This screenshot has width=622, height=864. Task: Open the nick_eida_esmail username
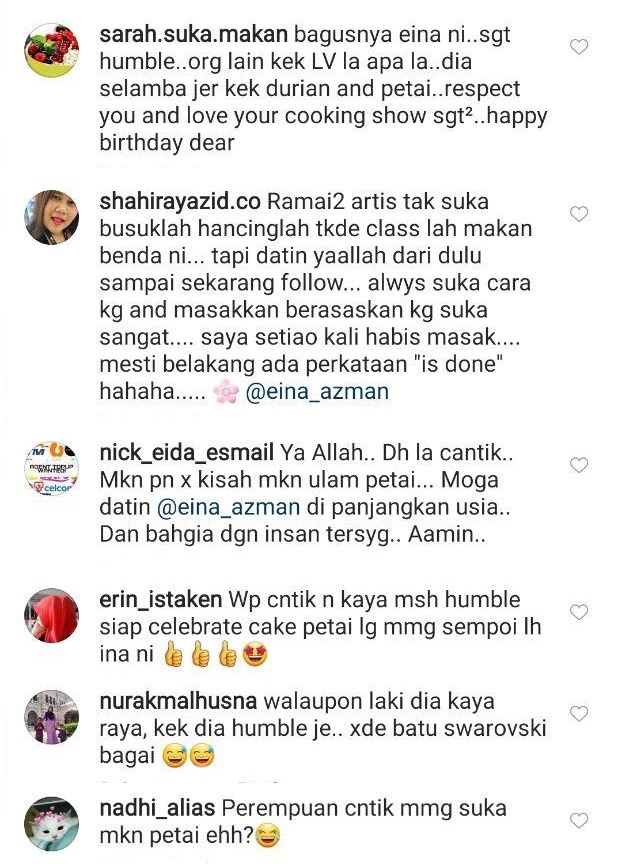click(x=186, y=453)
